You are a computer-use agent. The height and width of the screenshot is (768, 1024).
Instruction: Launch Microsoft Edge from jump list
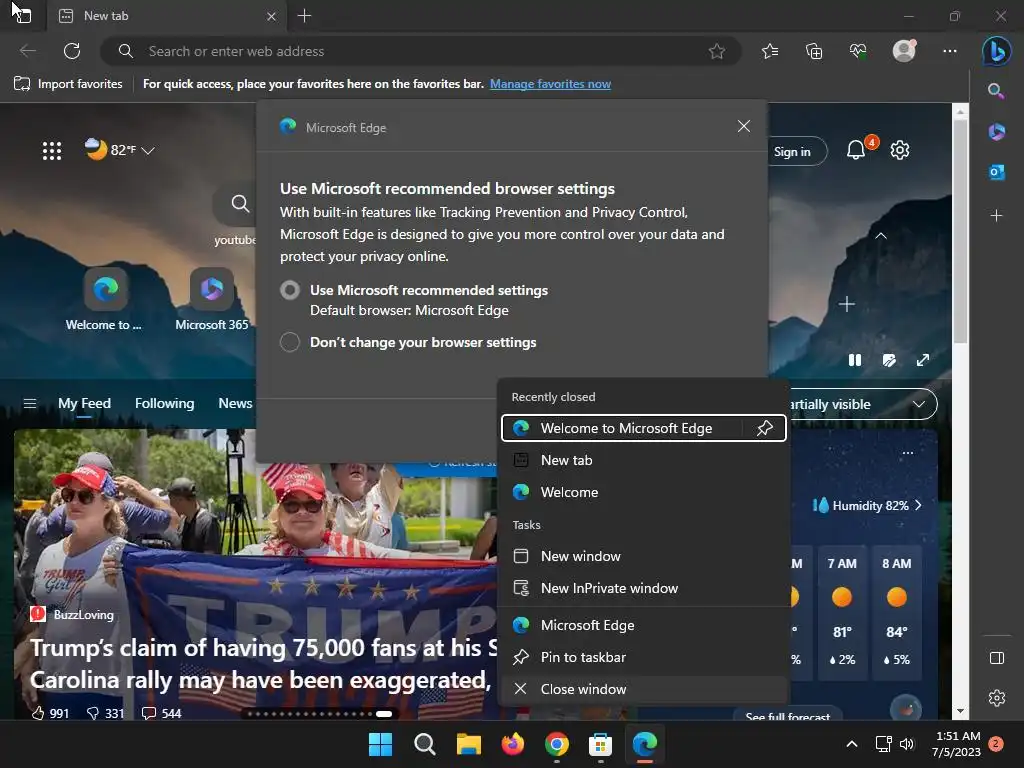click(643, 626)
